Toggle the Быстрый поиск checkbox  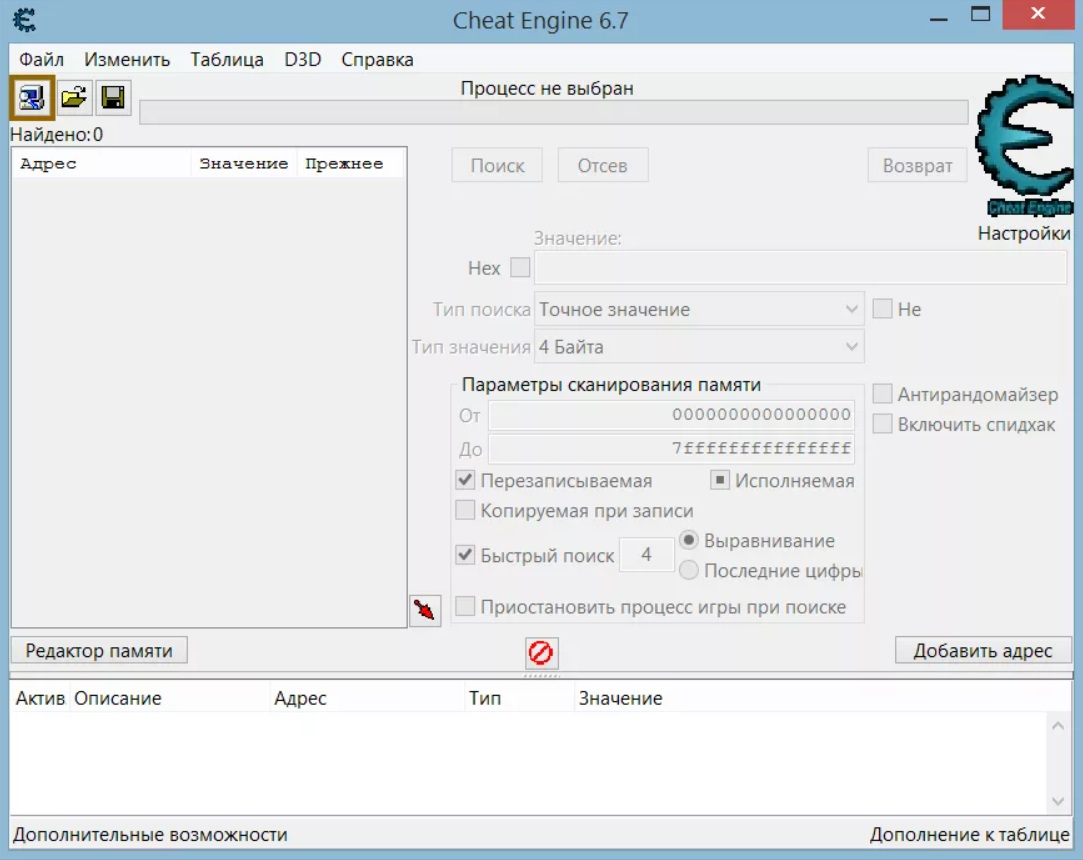[x=466, y=555]
